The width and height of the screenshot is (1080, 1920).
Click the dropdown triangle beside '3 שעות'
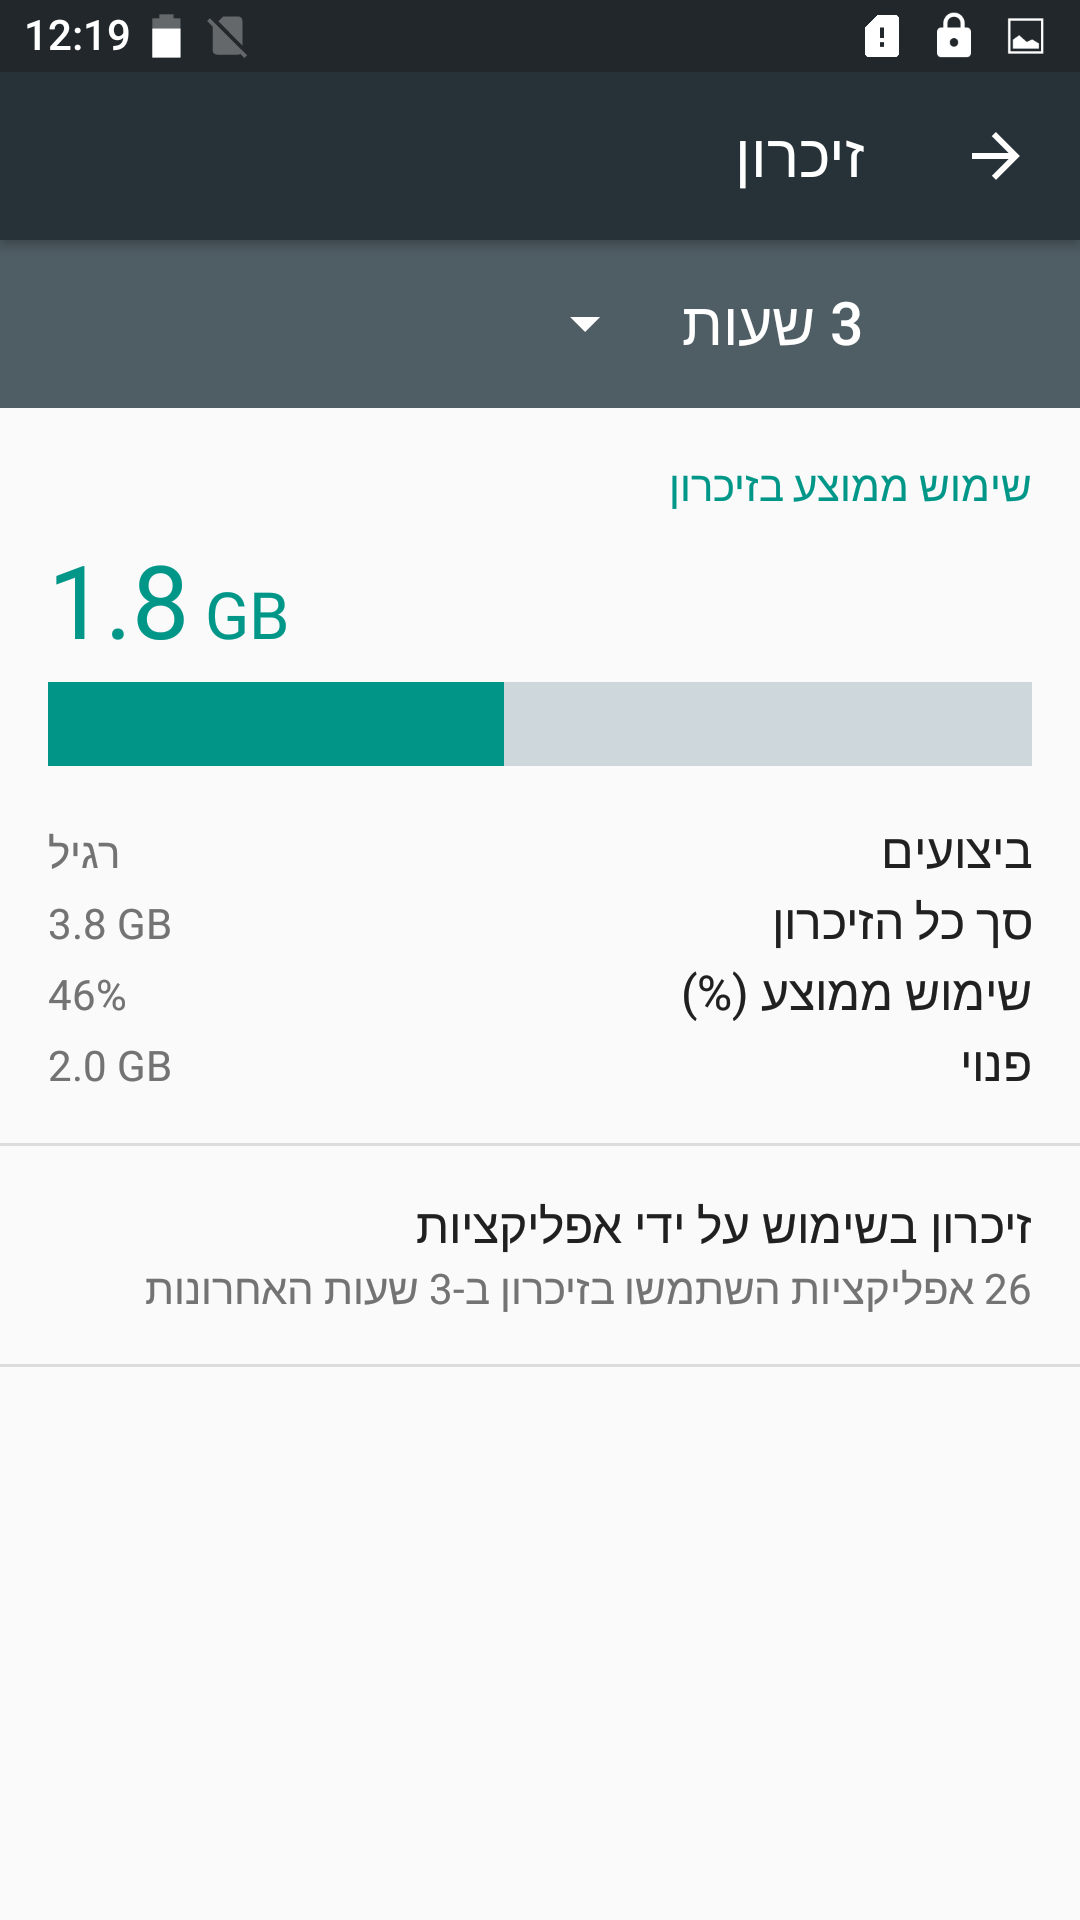tap(584, 324)
